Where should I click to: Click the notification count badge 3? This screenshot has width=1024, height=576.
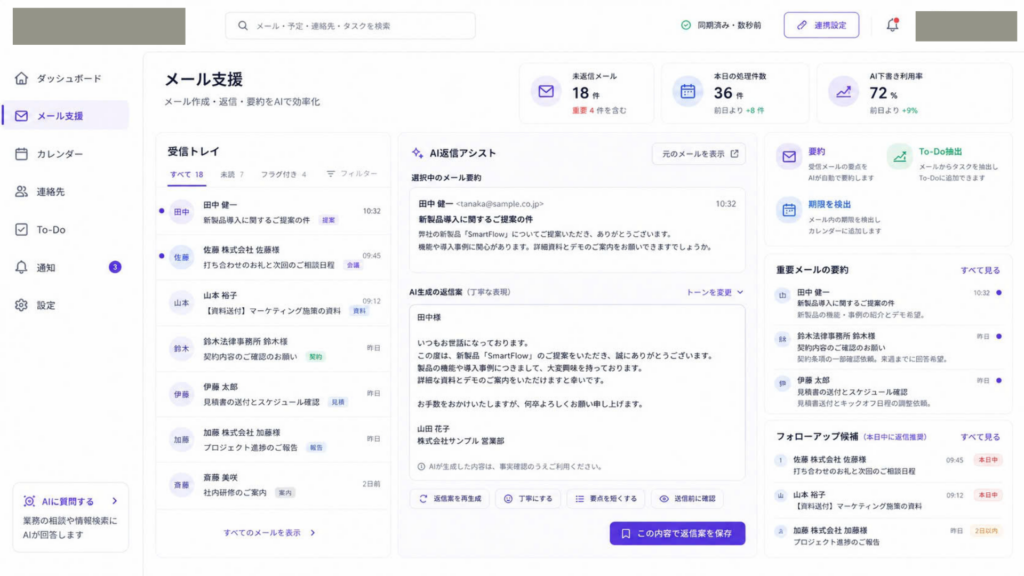coord(115,267)
